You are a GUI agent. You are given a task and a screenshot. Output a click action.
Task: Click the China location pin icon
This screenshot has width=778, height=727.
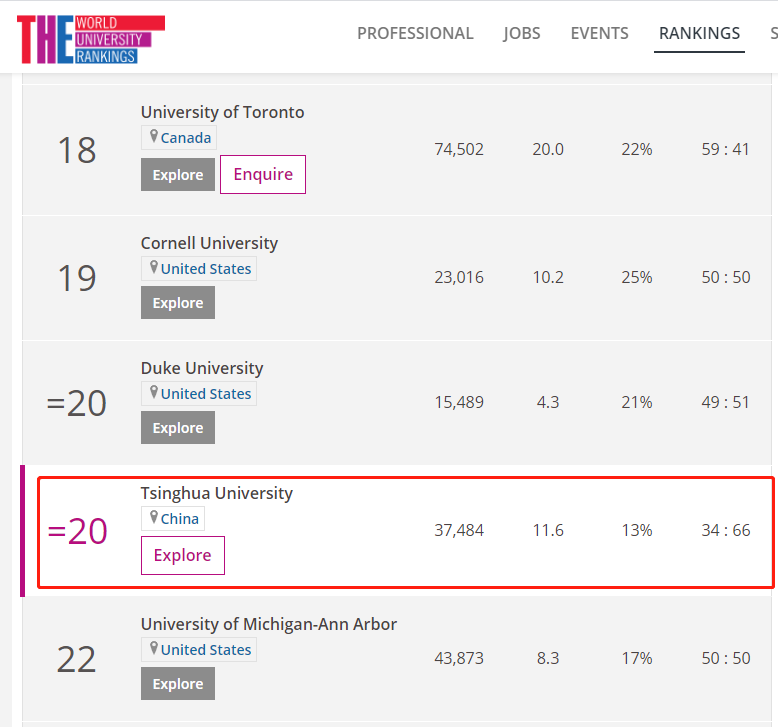[154, 518]
